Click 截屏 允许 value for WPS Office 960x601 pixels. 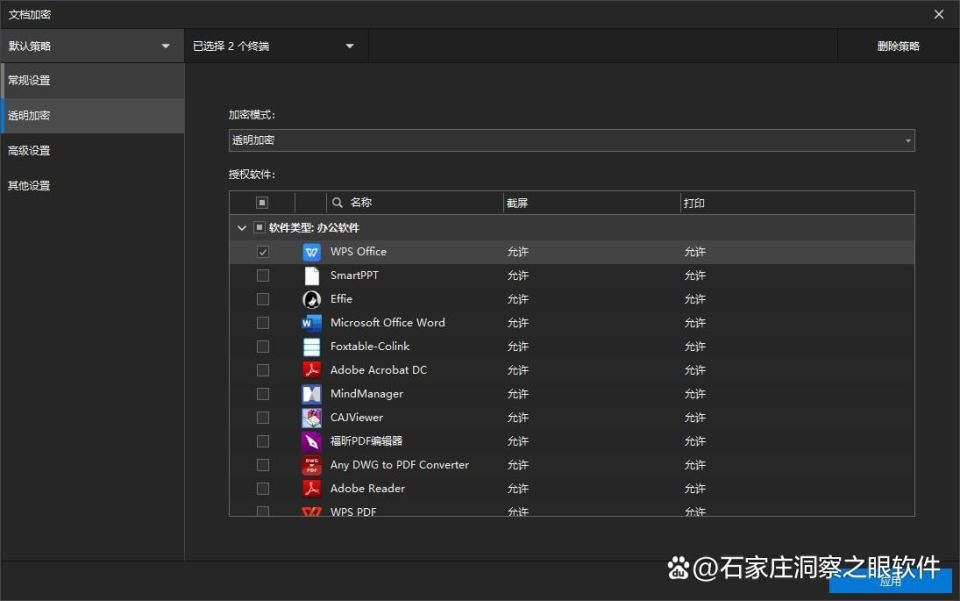[517, 252]
